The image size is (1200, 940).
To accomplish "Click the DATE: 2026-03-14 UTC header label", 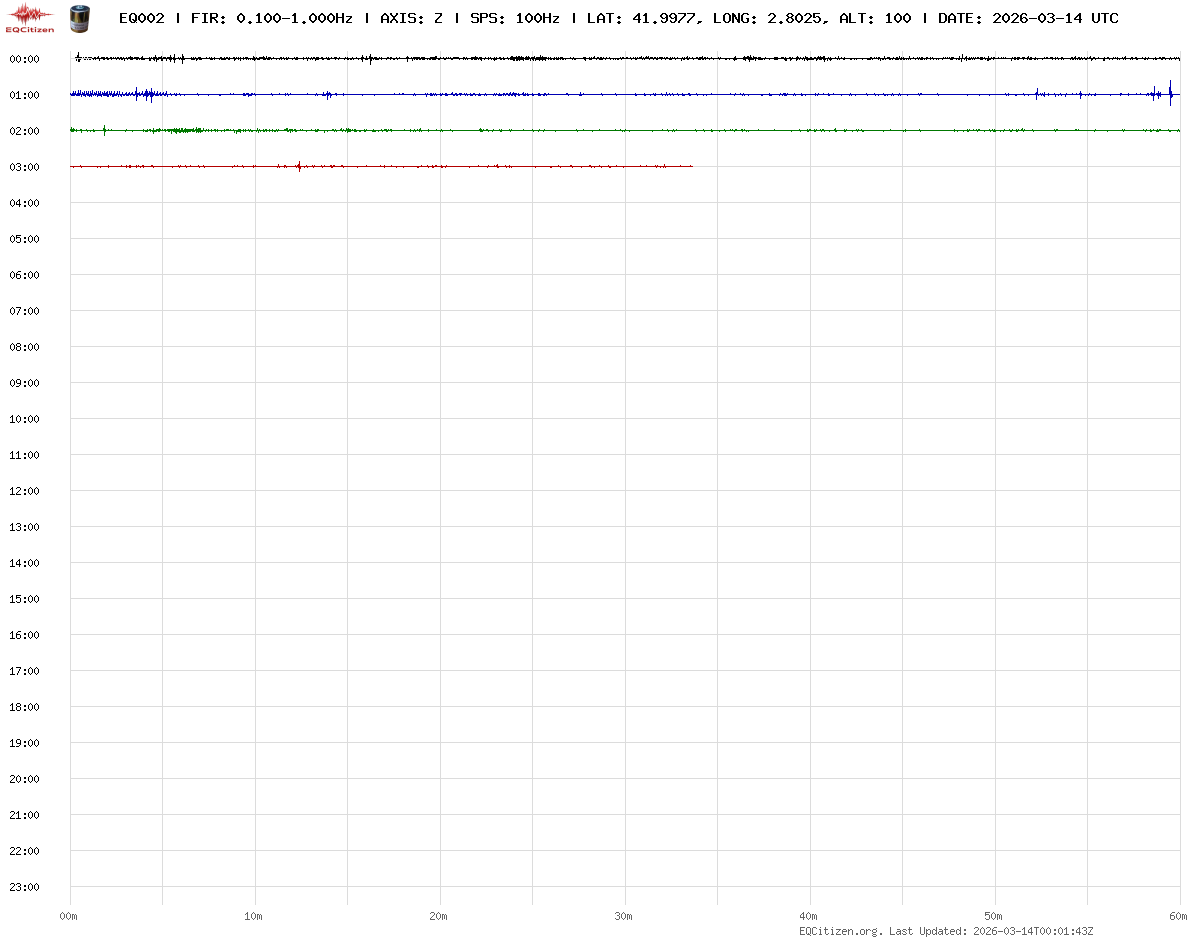I will click(x=1028, y=18).
